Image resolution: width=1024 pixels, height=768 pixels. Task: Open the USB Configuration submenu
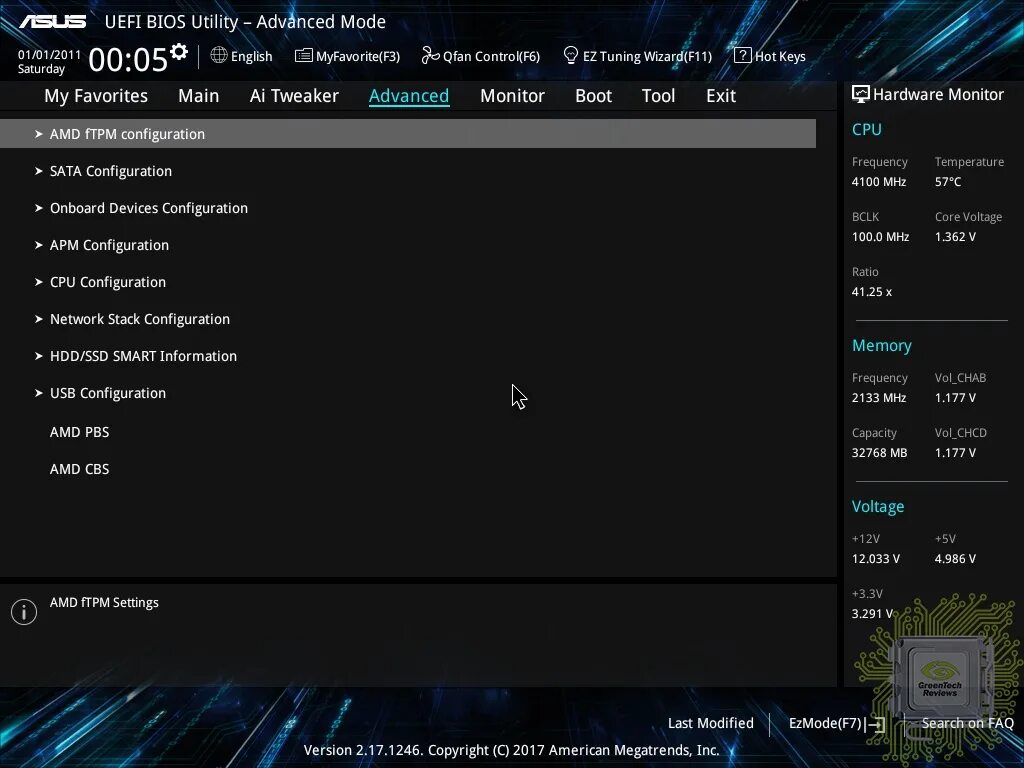coord(108,393)
